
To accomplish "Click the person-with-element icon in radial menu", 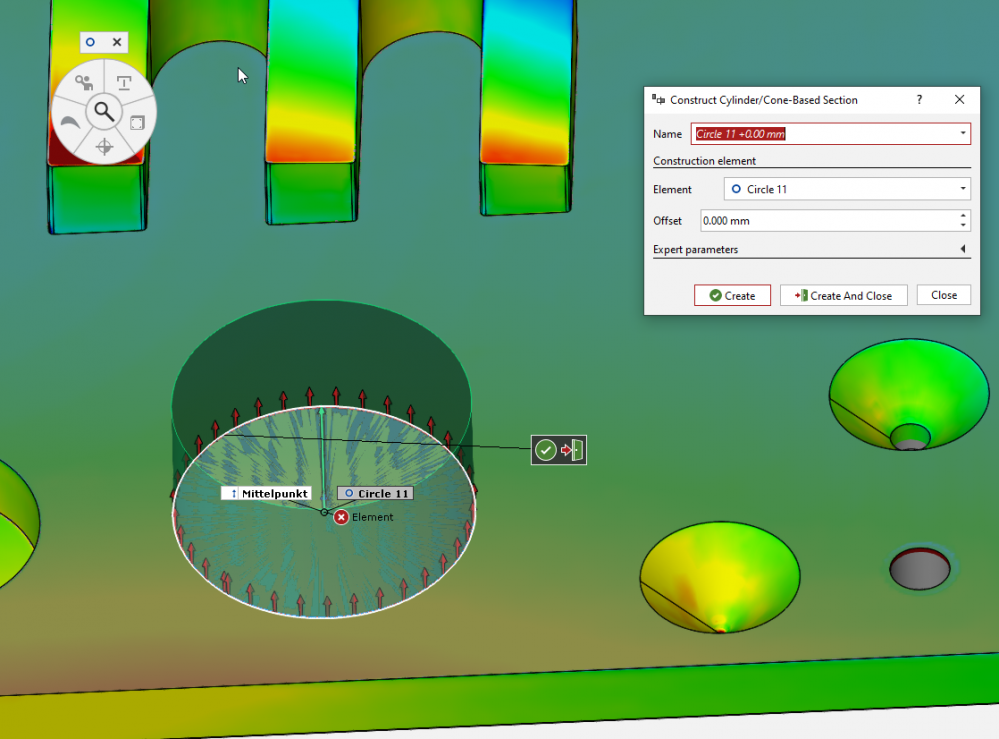I will click(x=83, y=83).
